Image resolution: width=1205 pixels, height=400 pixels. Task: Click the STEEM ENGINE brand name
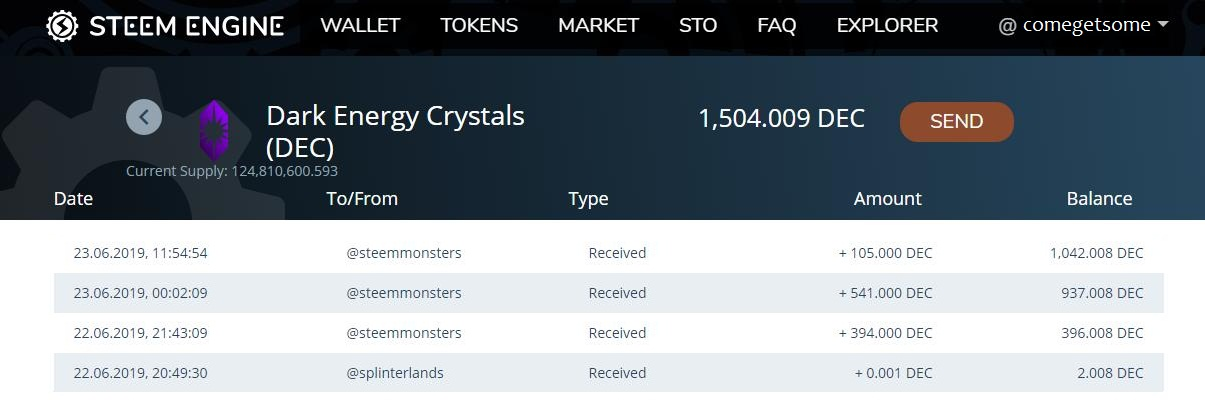click(x=186, y=26)
